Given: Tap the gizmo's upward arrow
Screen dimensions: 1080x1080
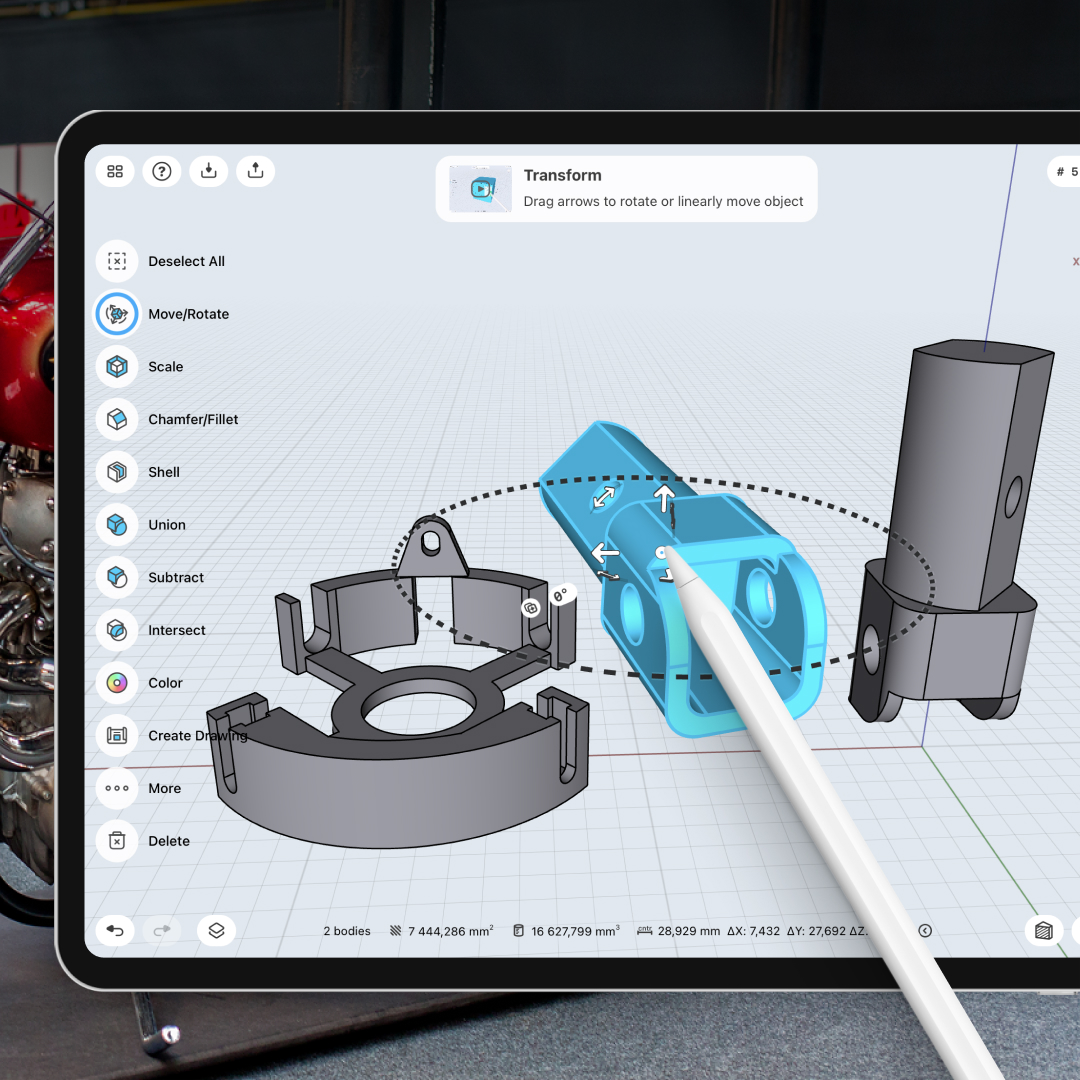Looking at the screenshot, I should (665, 497).
